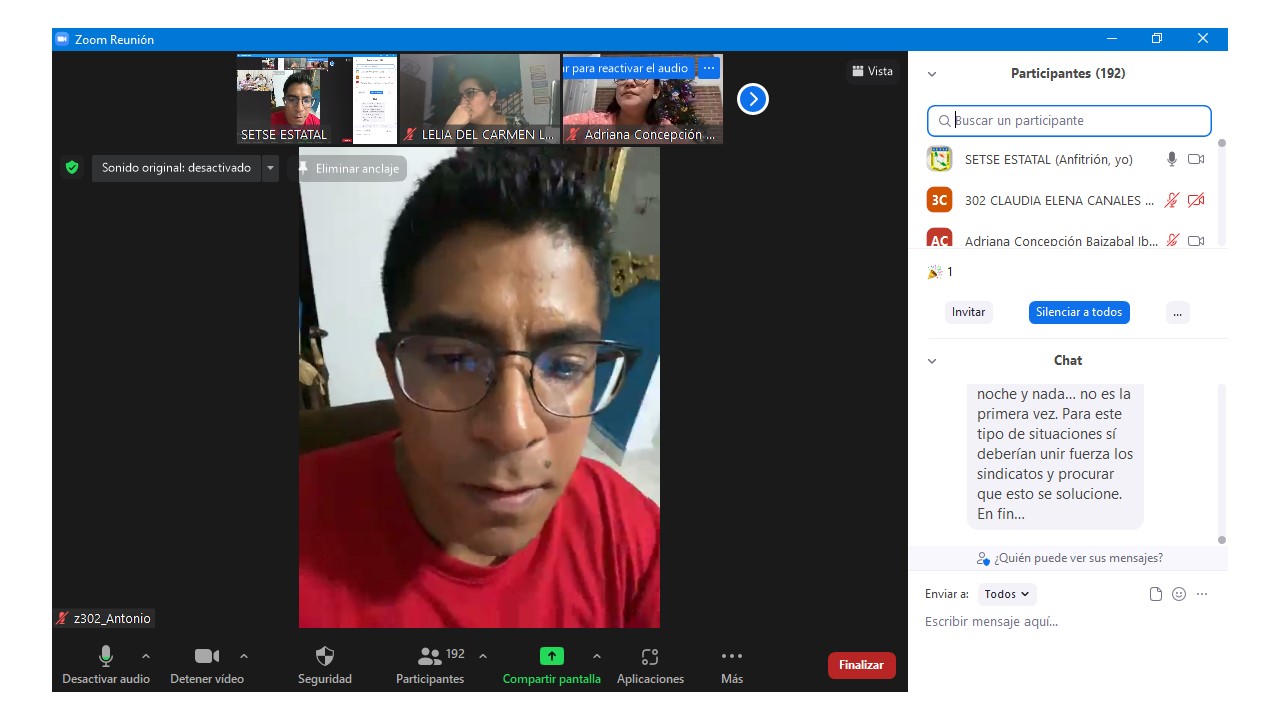
Task: Click reactivar el audio on Adriana's thumbnail
Action: click(629, 68)
